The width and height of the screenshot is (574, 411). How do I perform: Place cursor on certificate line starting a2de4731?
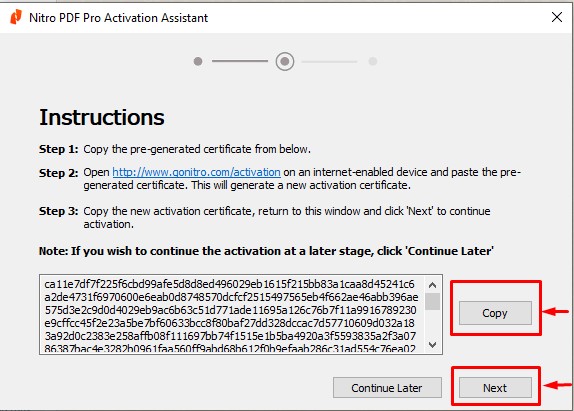pos(231,297)
